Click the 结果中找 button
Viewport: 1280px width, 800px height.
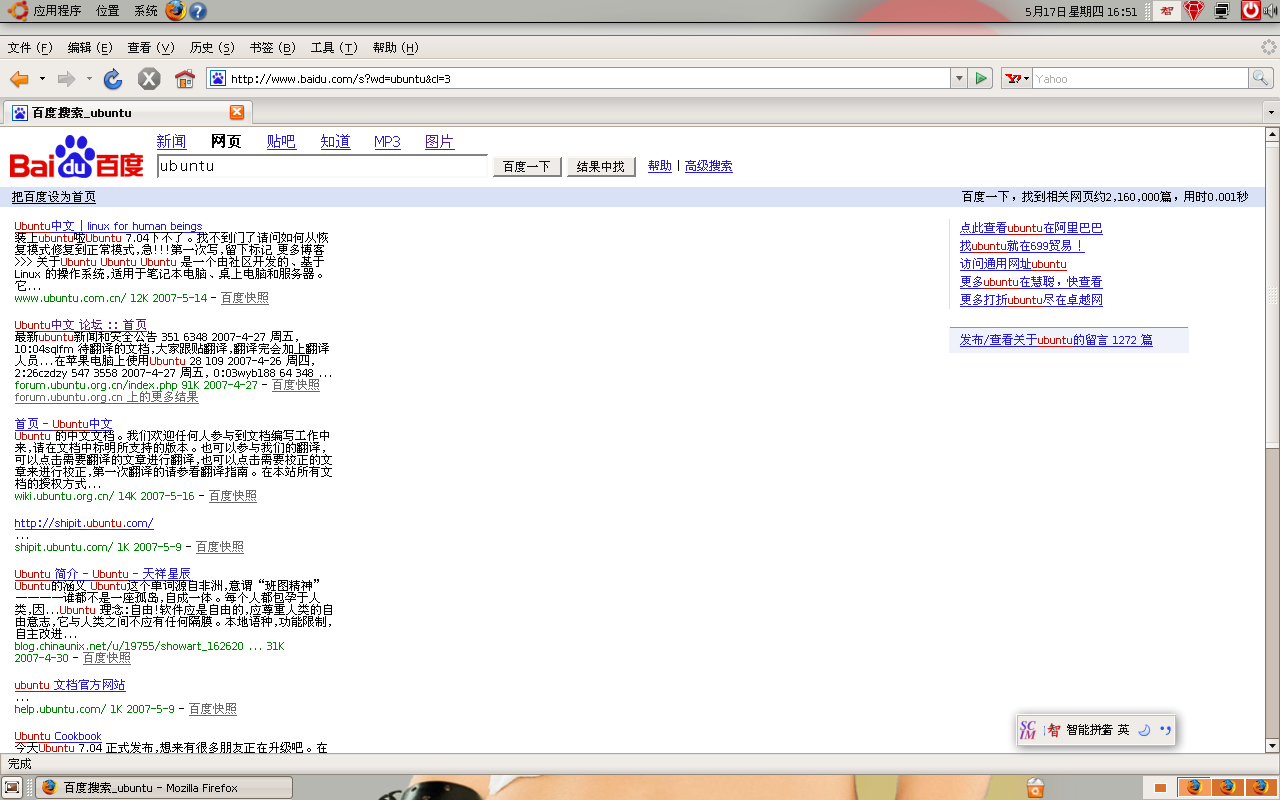coord(601,167)
